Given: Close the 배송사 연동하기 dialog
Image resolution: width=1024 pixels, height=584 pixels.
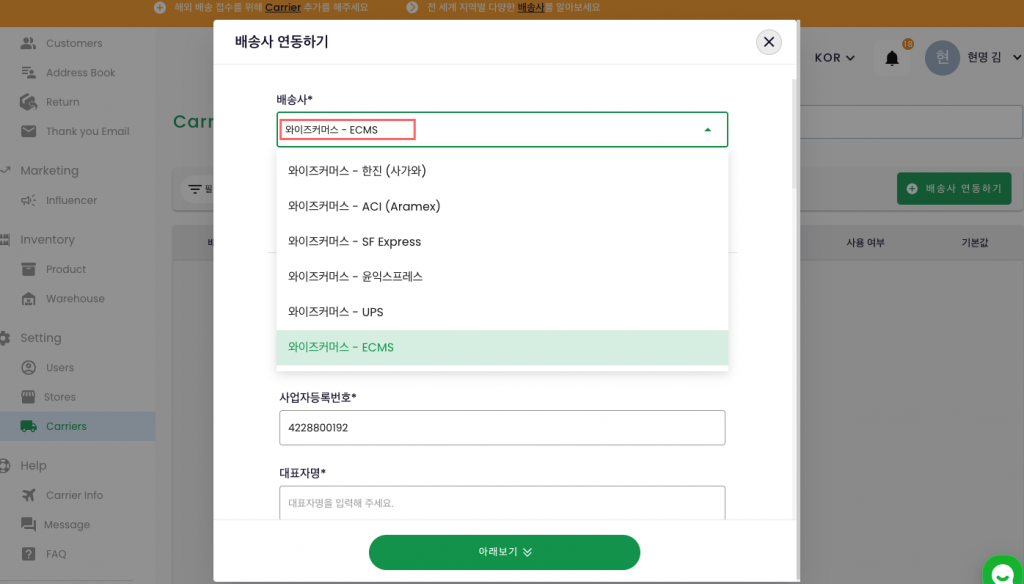Looking at the screenshot, I should point(768,42).
